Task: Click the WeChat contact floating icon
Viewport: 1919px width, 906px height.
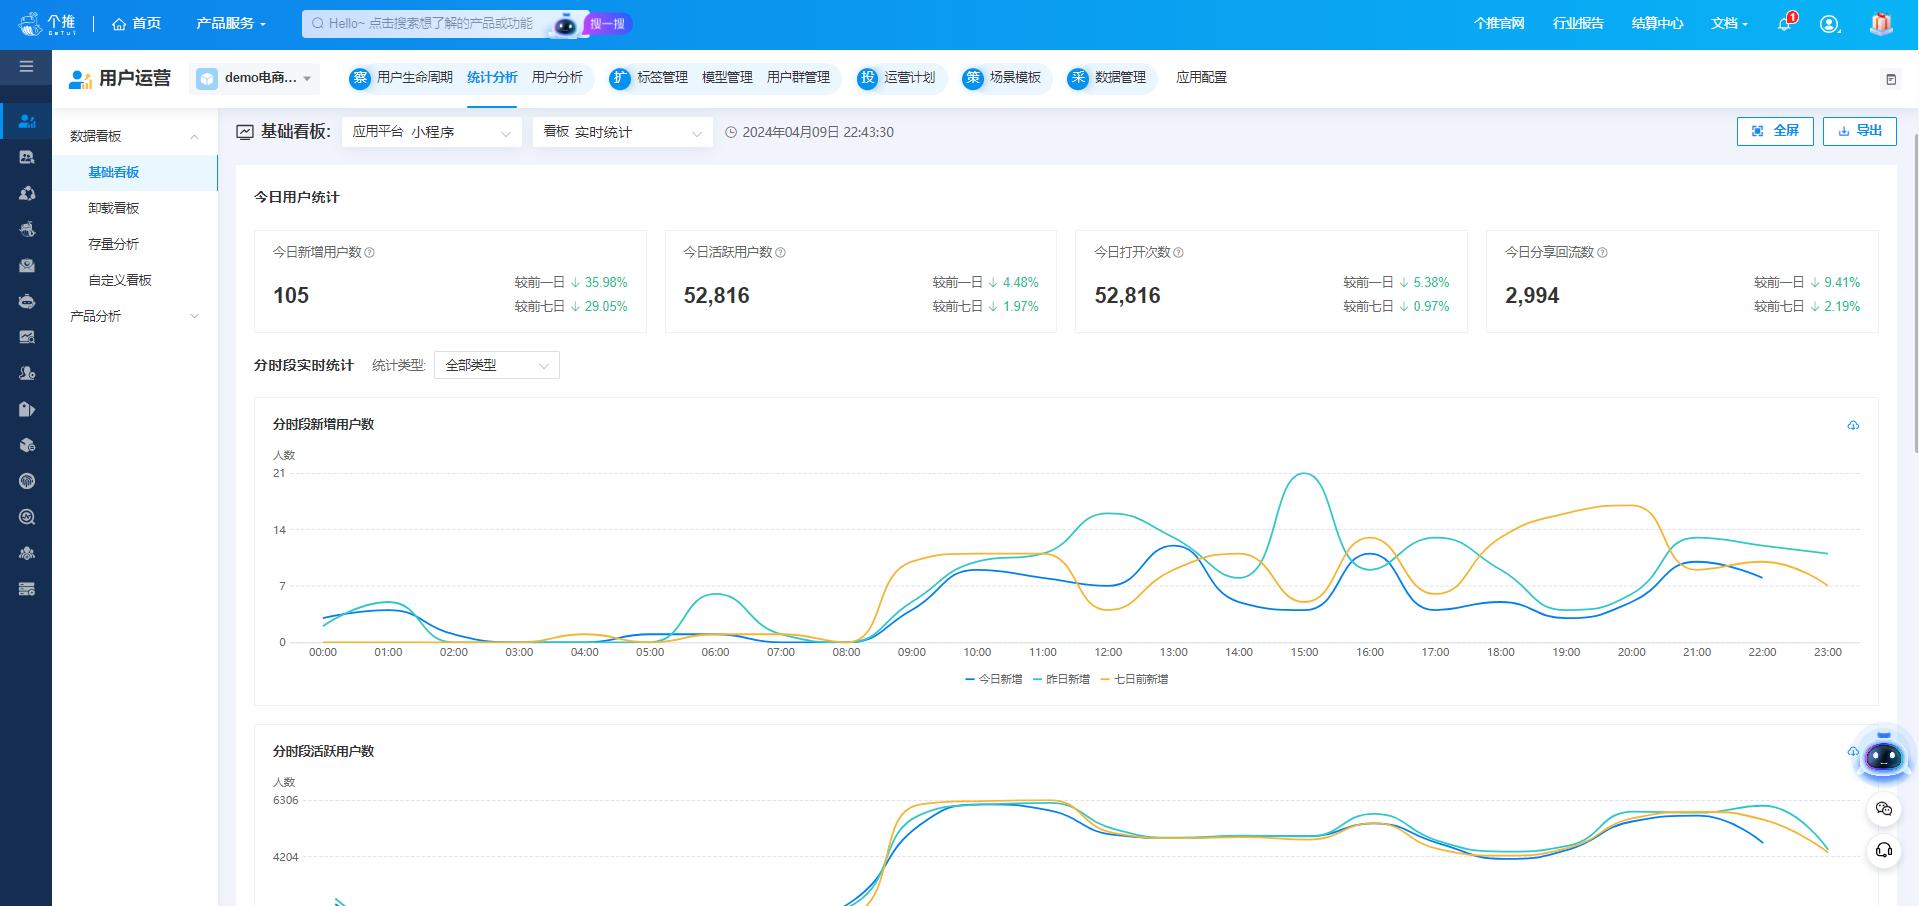Action: click(x=1884, y=809)
